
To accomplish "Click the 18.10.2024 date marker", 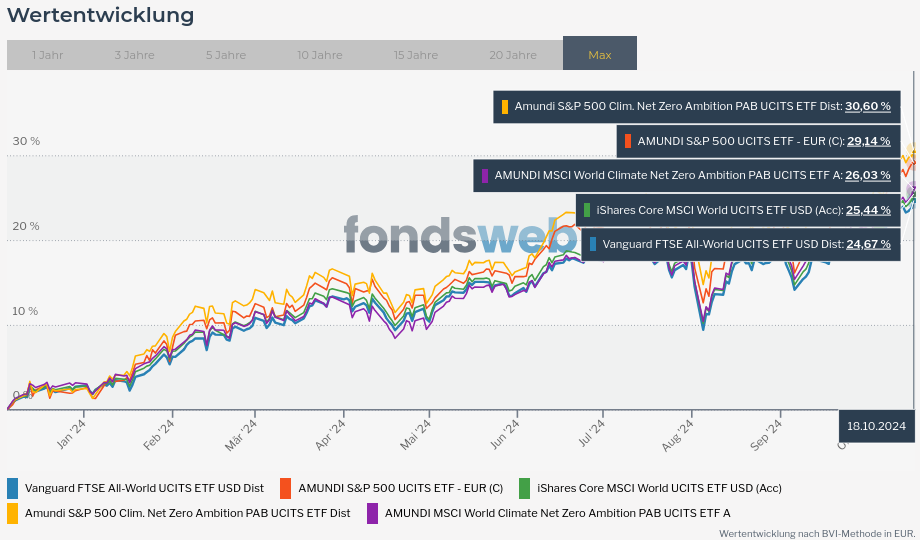I will 876,426.
